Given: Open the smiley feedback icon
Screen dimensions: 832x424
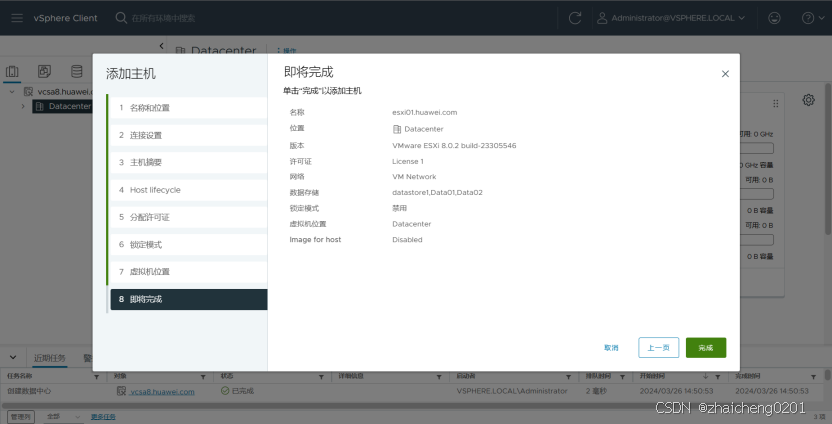Looking at the screenshot, I should tap(774, 18).
